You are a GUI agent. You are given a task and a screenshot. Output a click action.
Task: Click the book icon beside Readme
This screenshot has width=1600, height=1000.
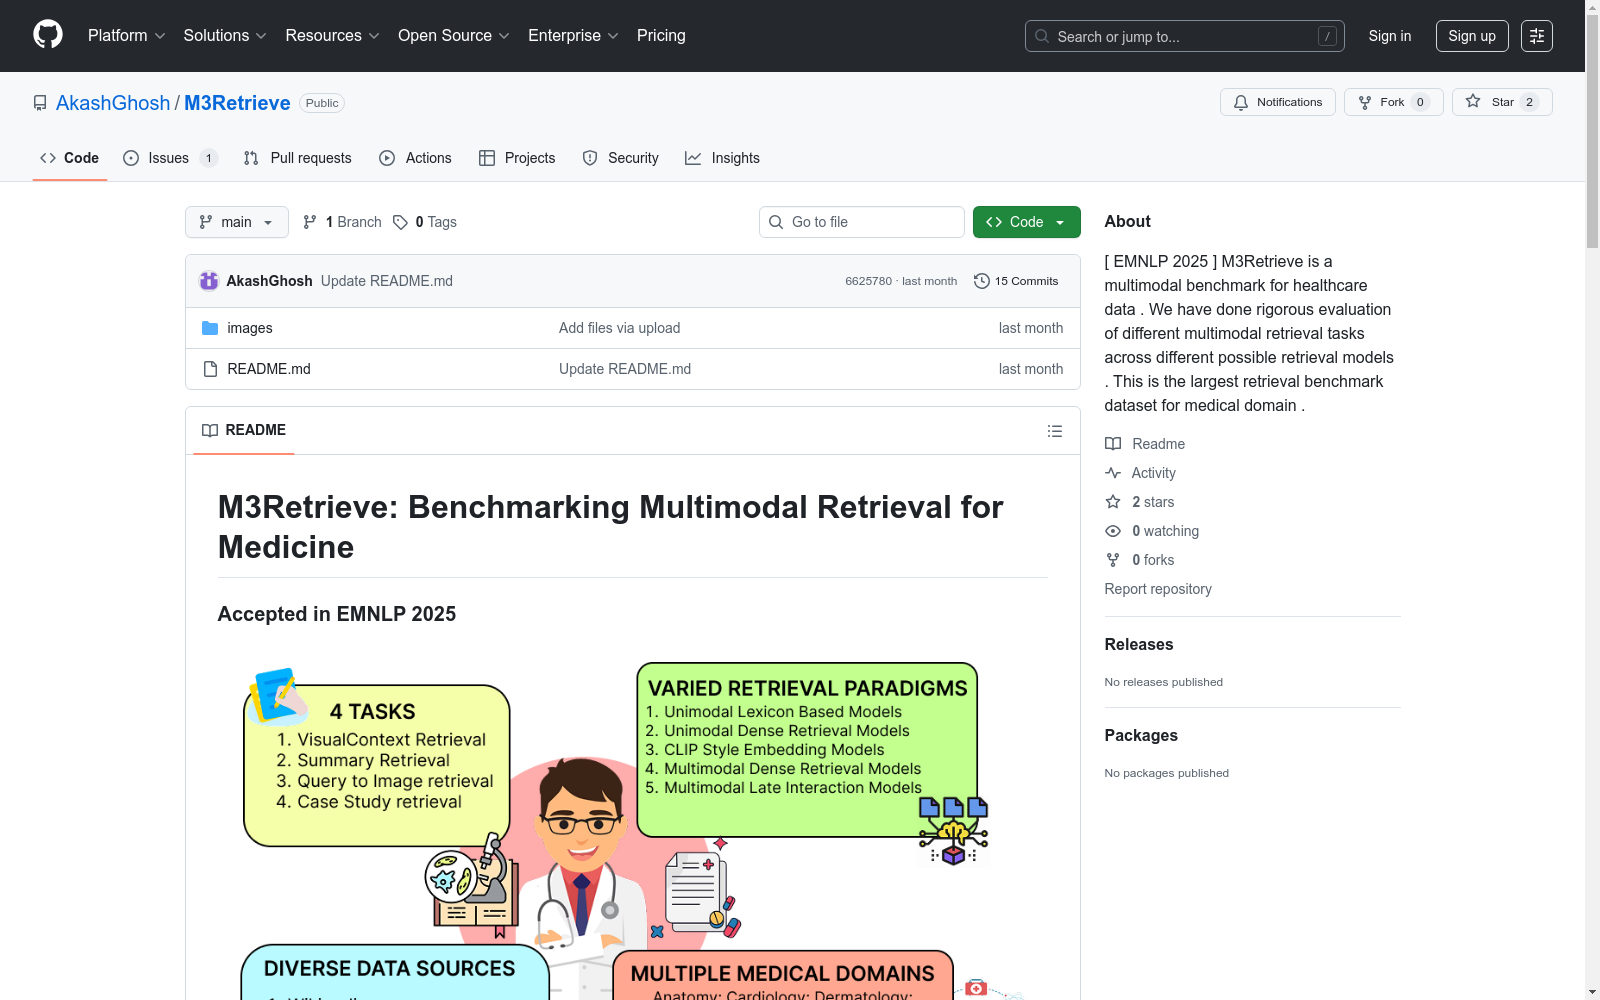pos(1113,444)
